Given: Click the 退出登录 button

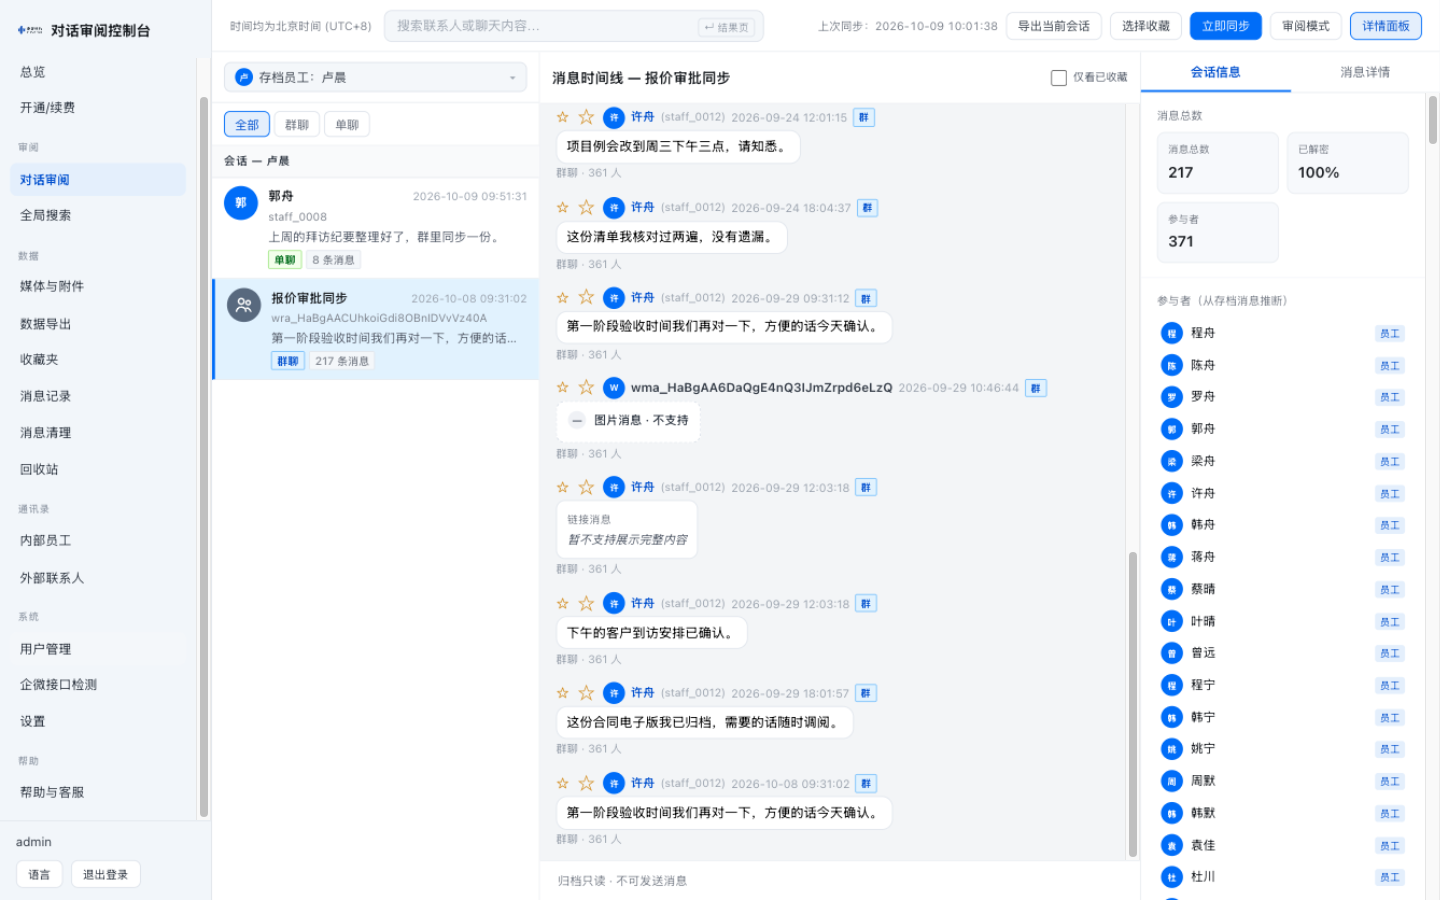Looking at the screenshot, I should 105,874.
